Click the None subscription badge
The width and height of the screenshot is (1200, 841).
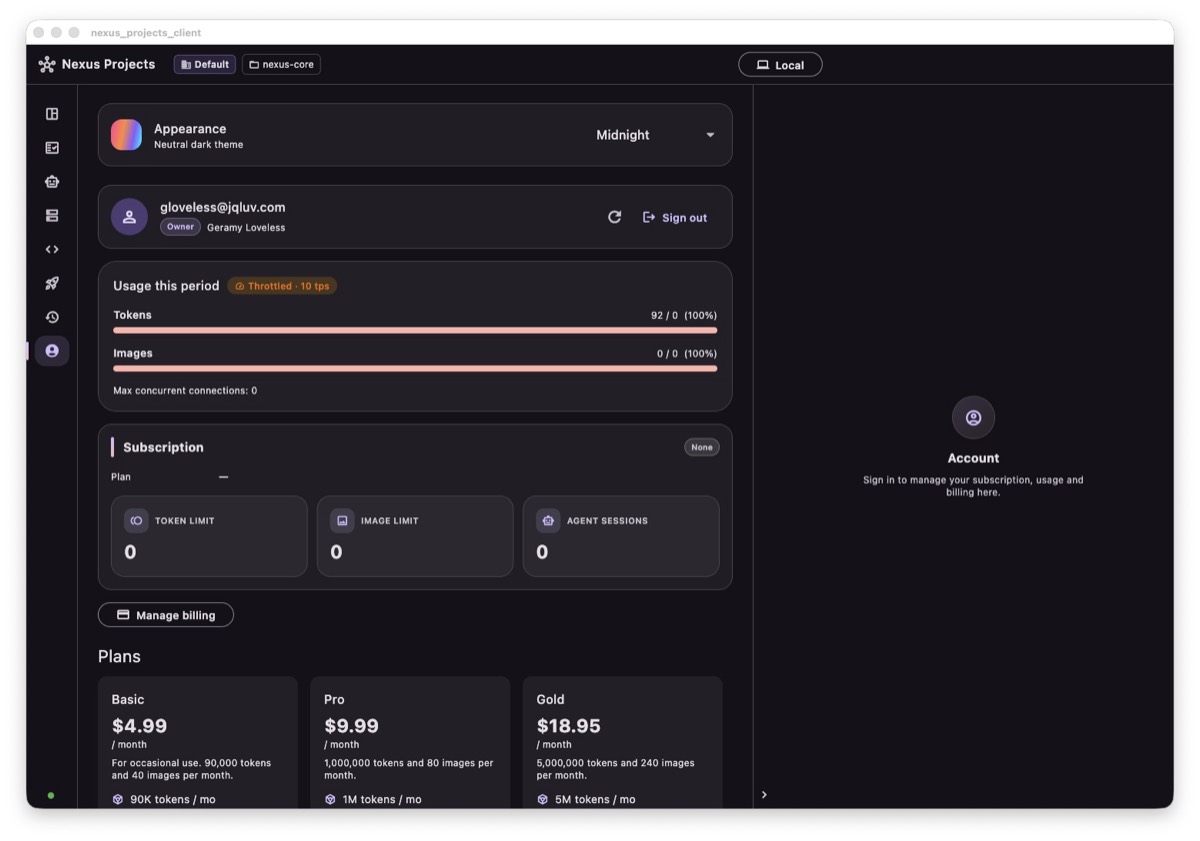pyautogui.click(x=702, y=447)
